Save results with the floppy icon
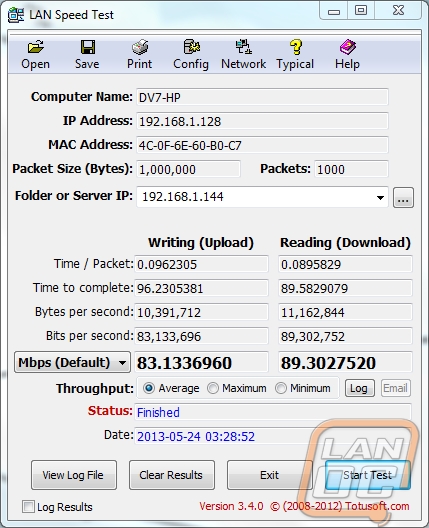This screenshot has width=429, height=528. pyautogui.click(x=87, y=55)
